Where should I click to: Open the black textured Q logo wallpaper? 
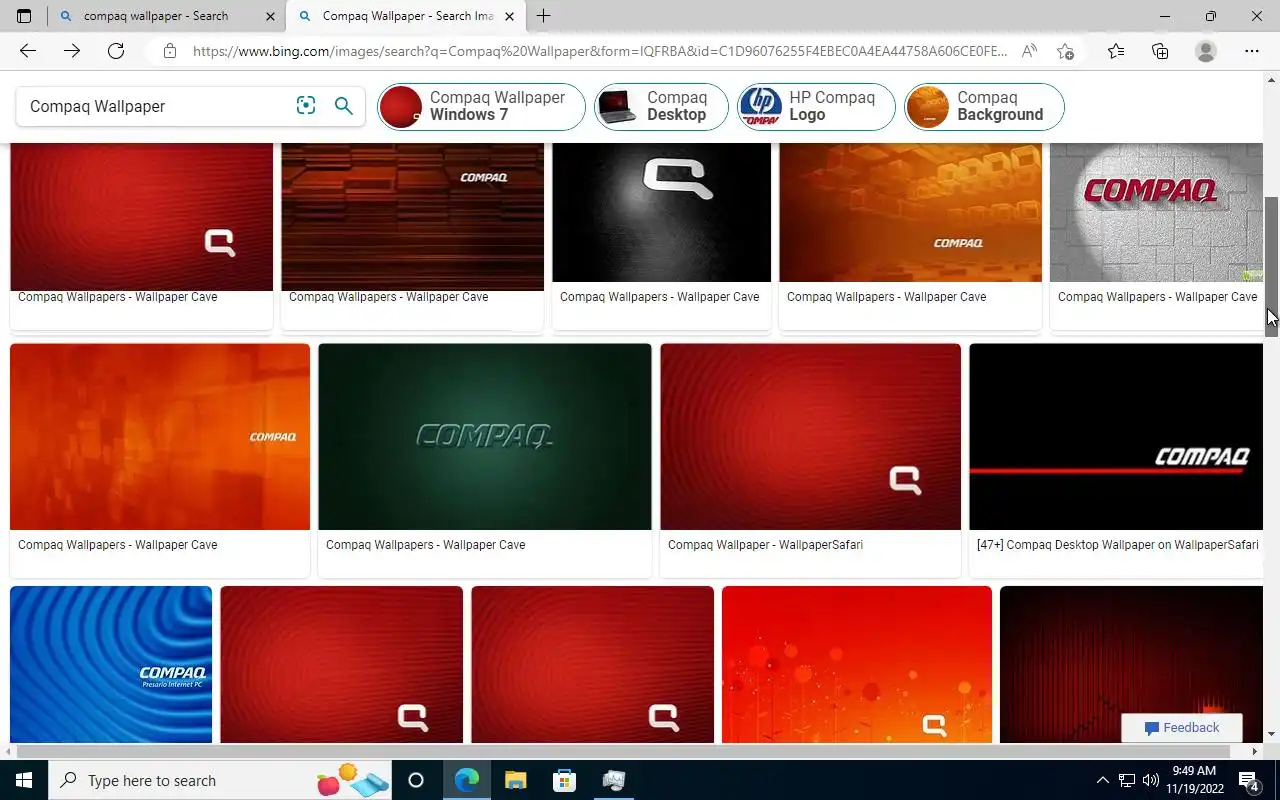(662, 212)
